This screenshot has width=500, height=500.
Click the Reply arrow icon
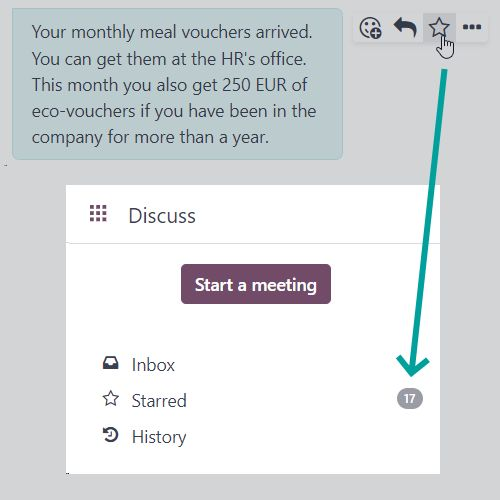[405, 27]
